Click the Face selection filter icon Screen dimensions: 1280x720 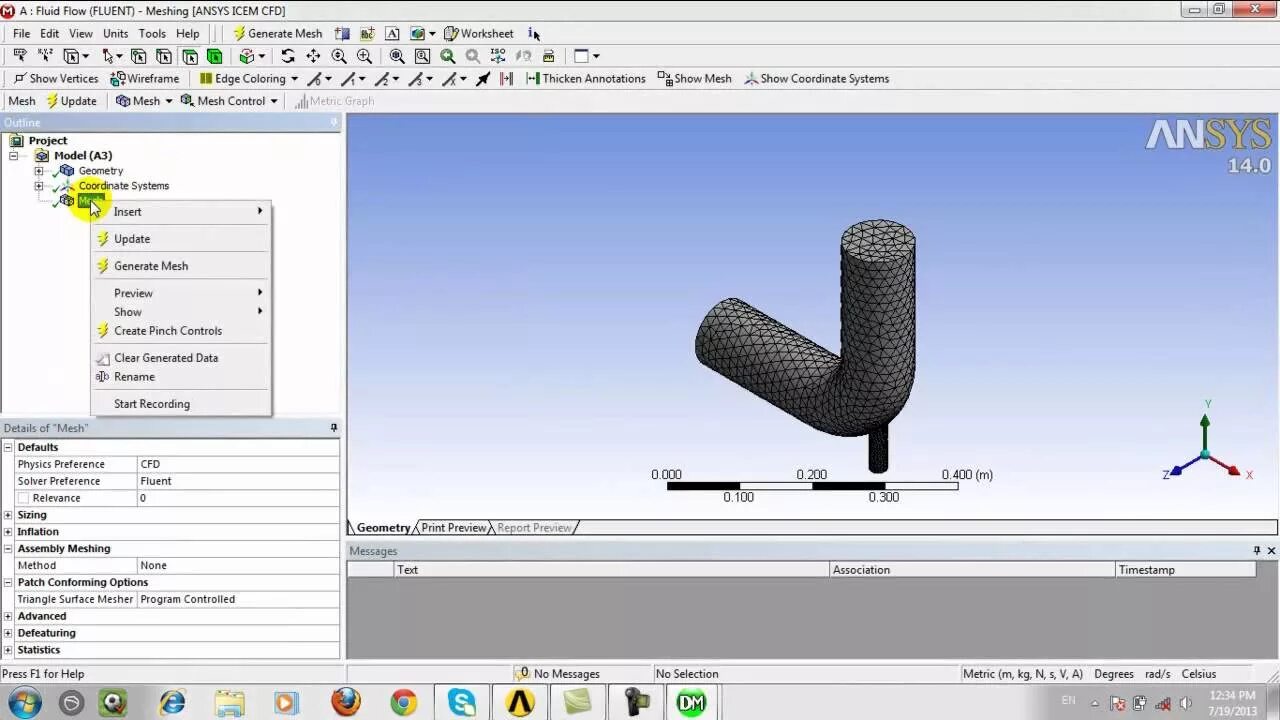coord(189,56)
